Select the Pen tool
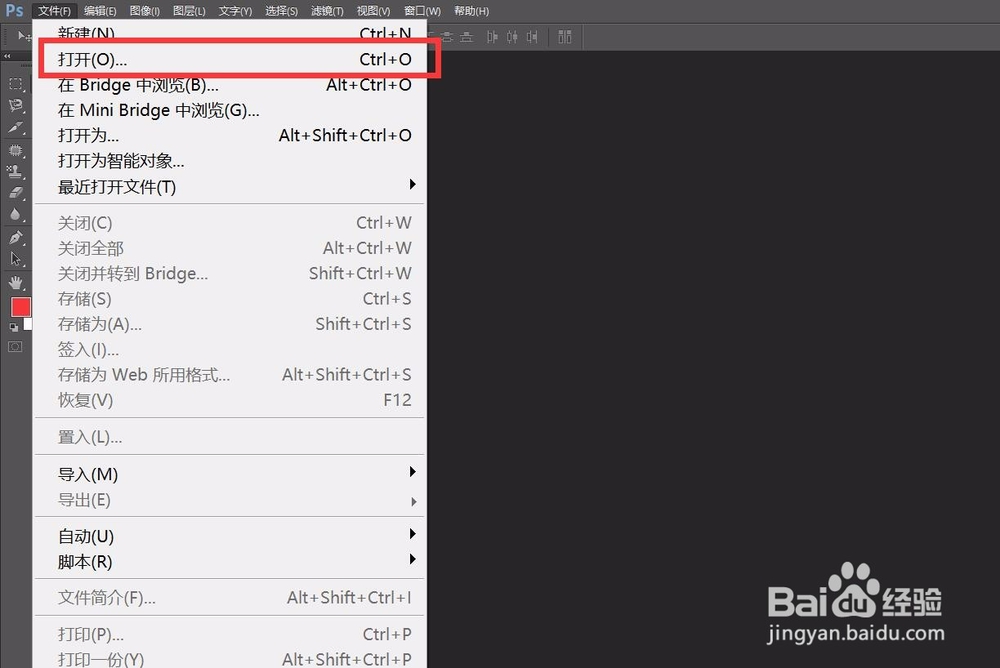This screenshot has width=1000, height=668. pyautogui.click(x=15, y=237)
